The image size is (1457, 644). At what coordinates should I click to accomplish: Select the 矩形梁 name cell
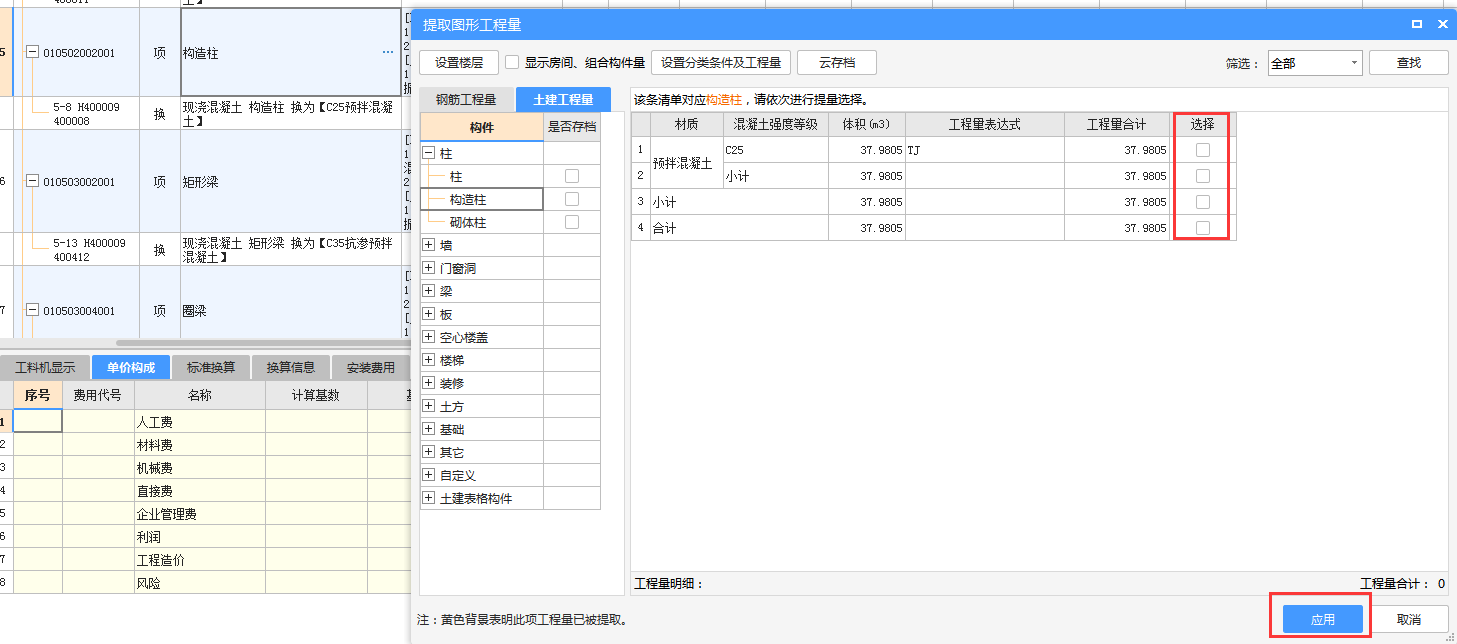(291, 182)
